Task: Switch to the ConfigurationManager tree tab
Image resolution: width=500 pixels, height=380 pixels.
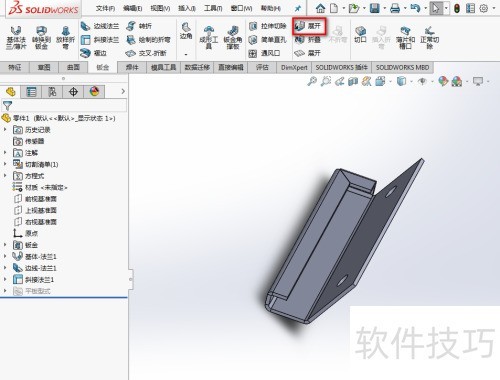Action: 52,91
